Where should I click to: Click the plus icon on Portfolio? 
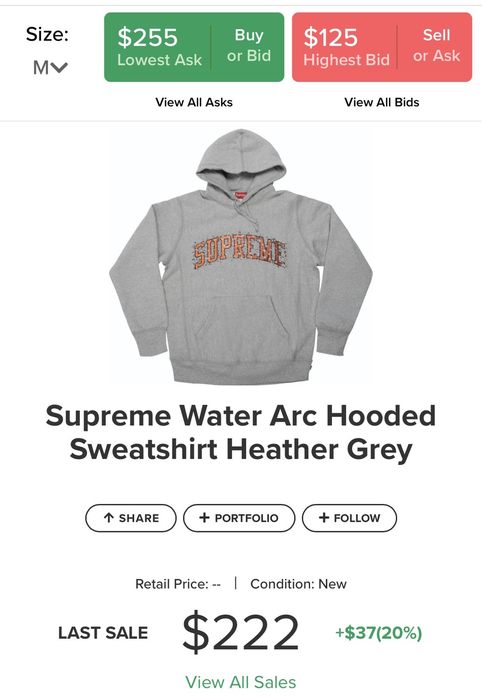click(x=204, y=517)
